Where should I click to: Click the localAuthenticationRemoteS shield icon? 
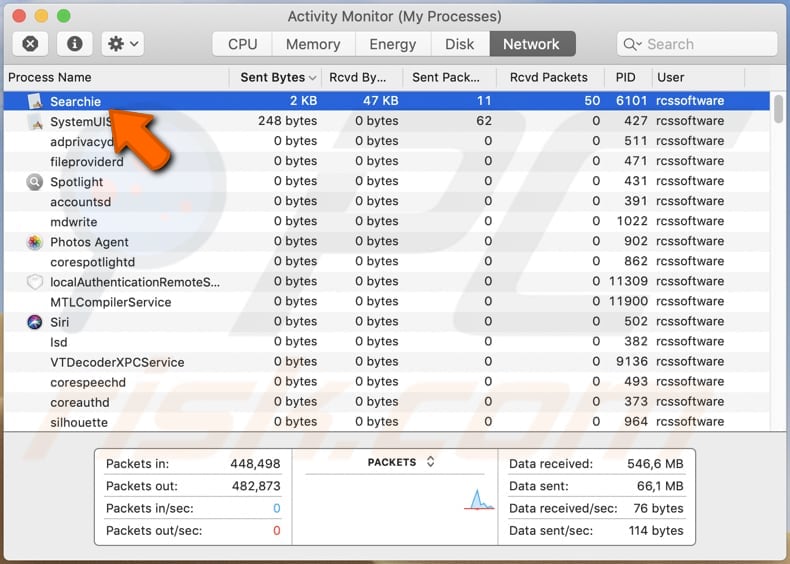(35, 282)
